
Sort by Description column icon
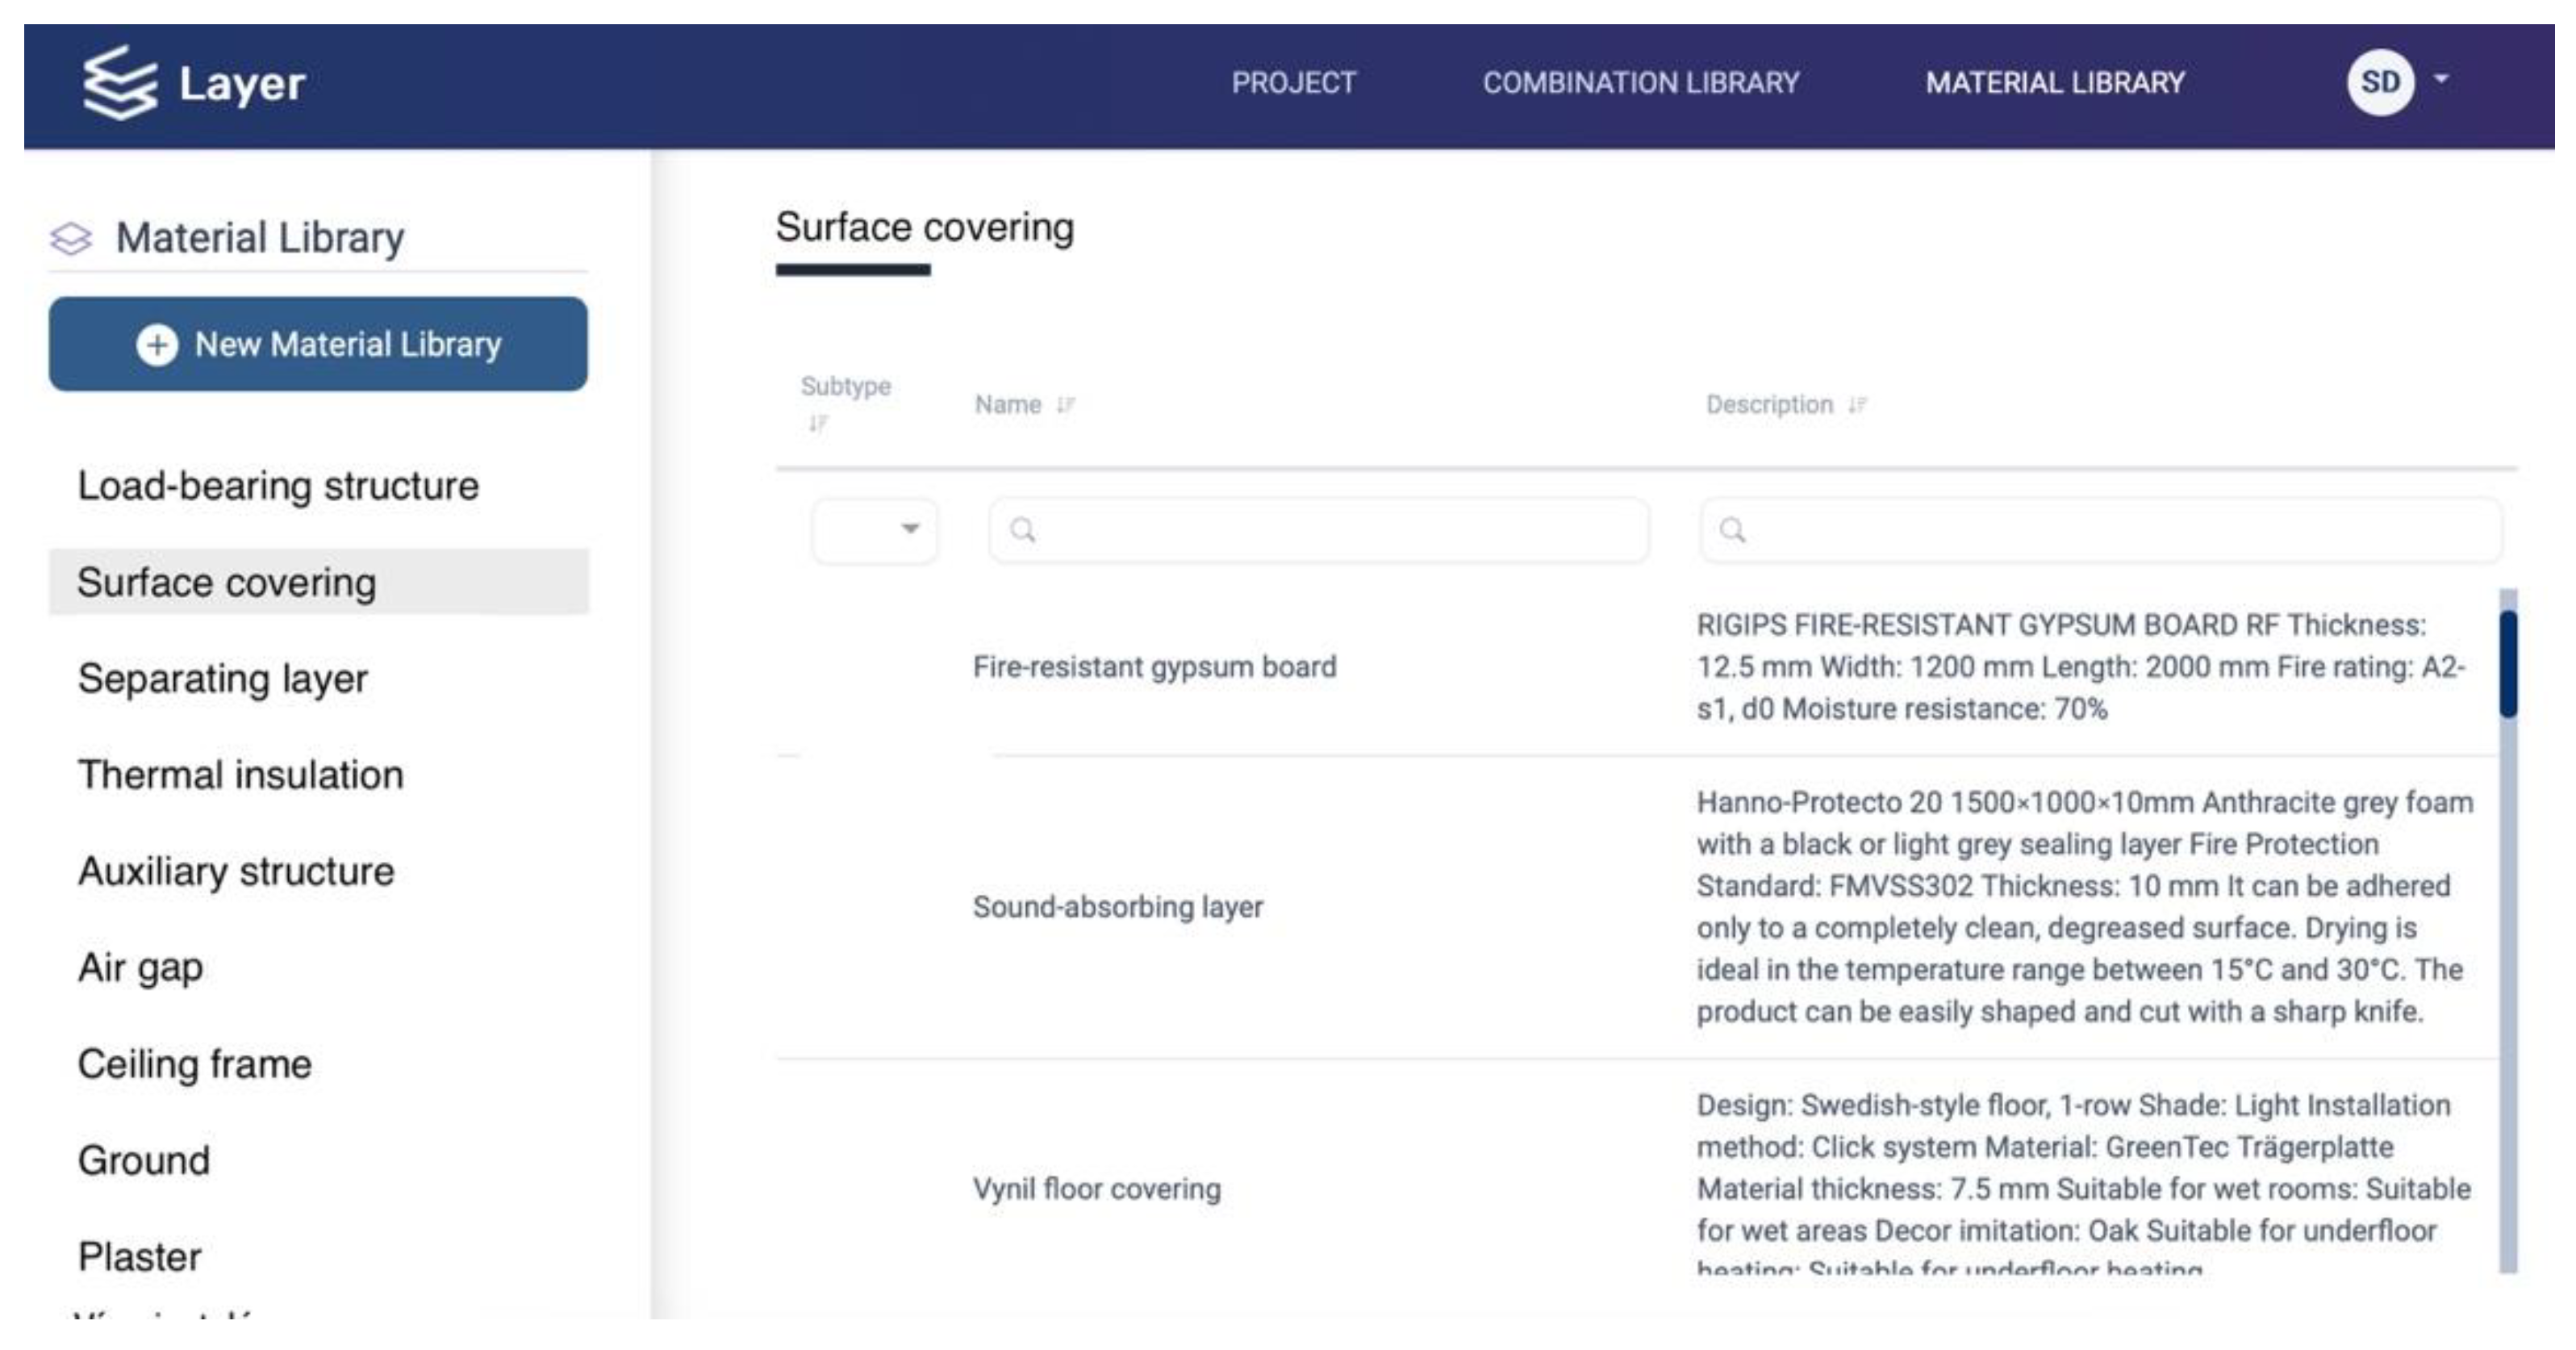[1858, 405]
